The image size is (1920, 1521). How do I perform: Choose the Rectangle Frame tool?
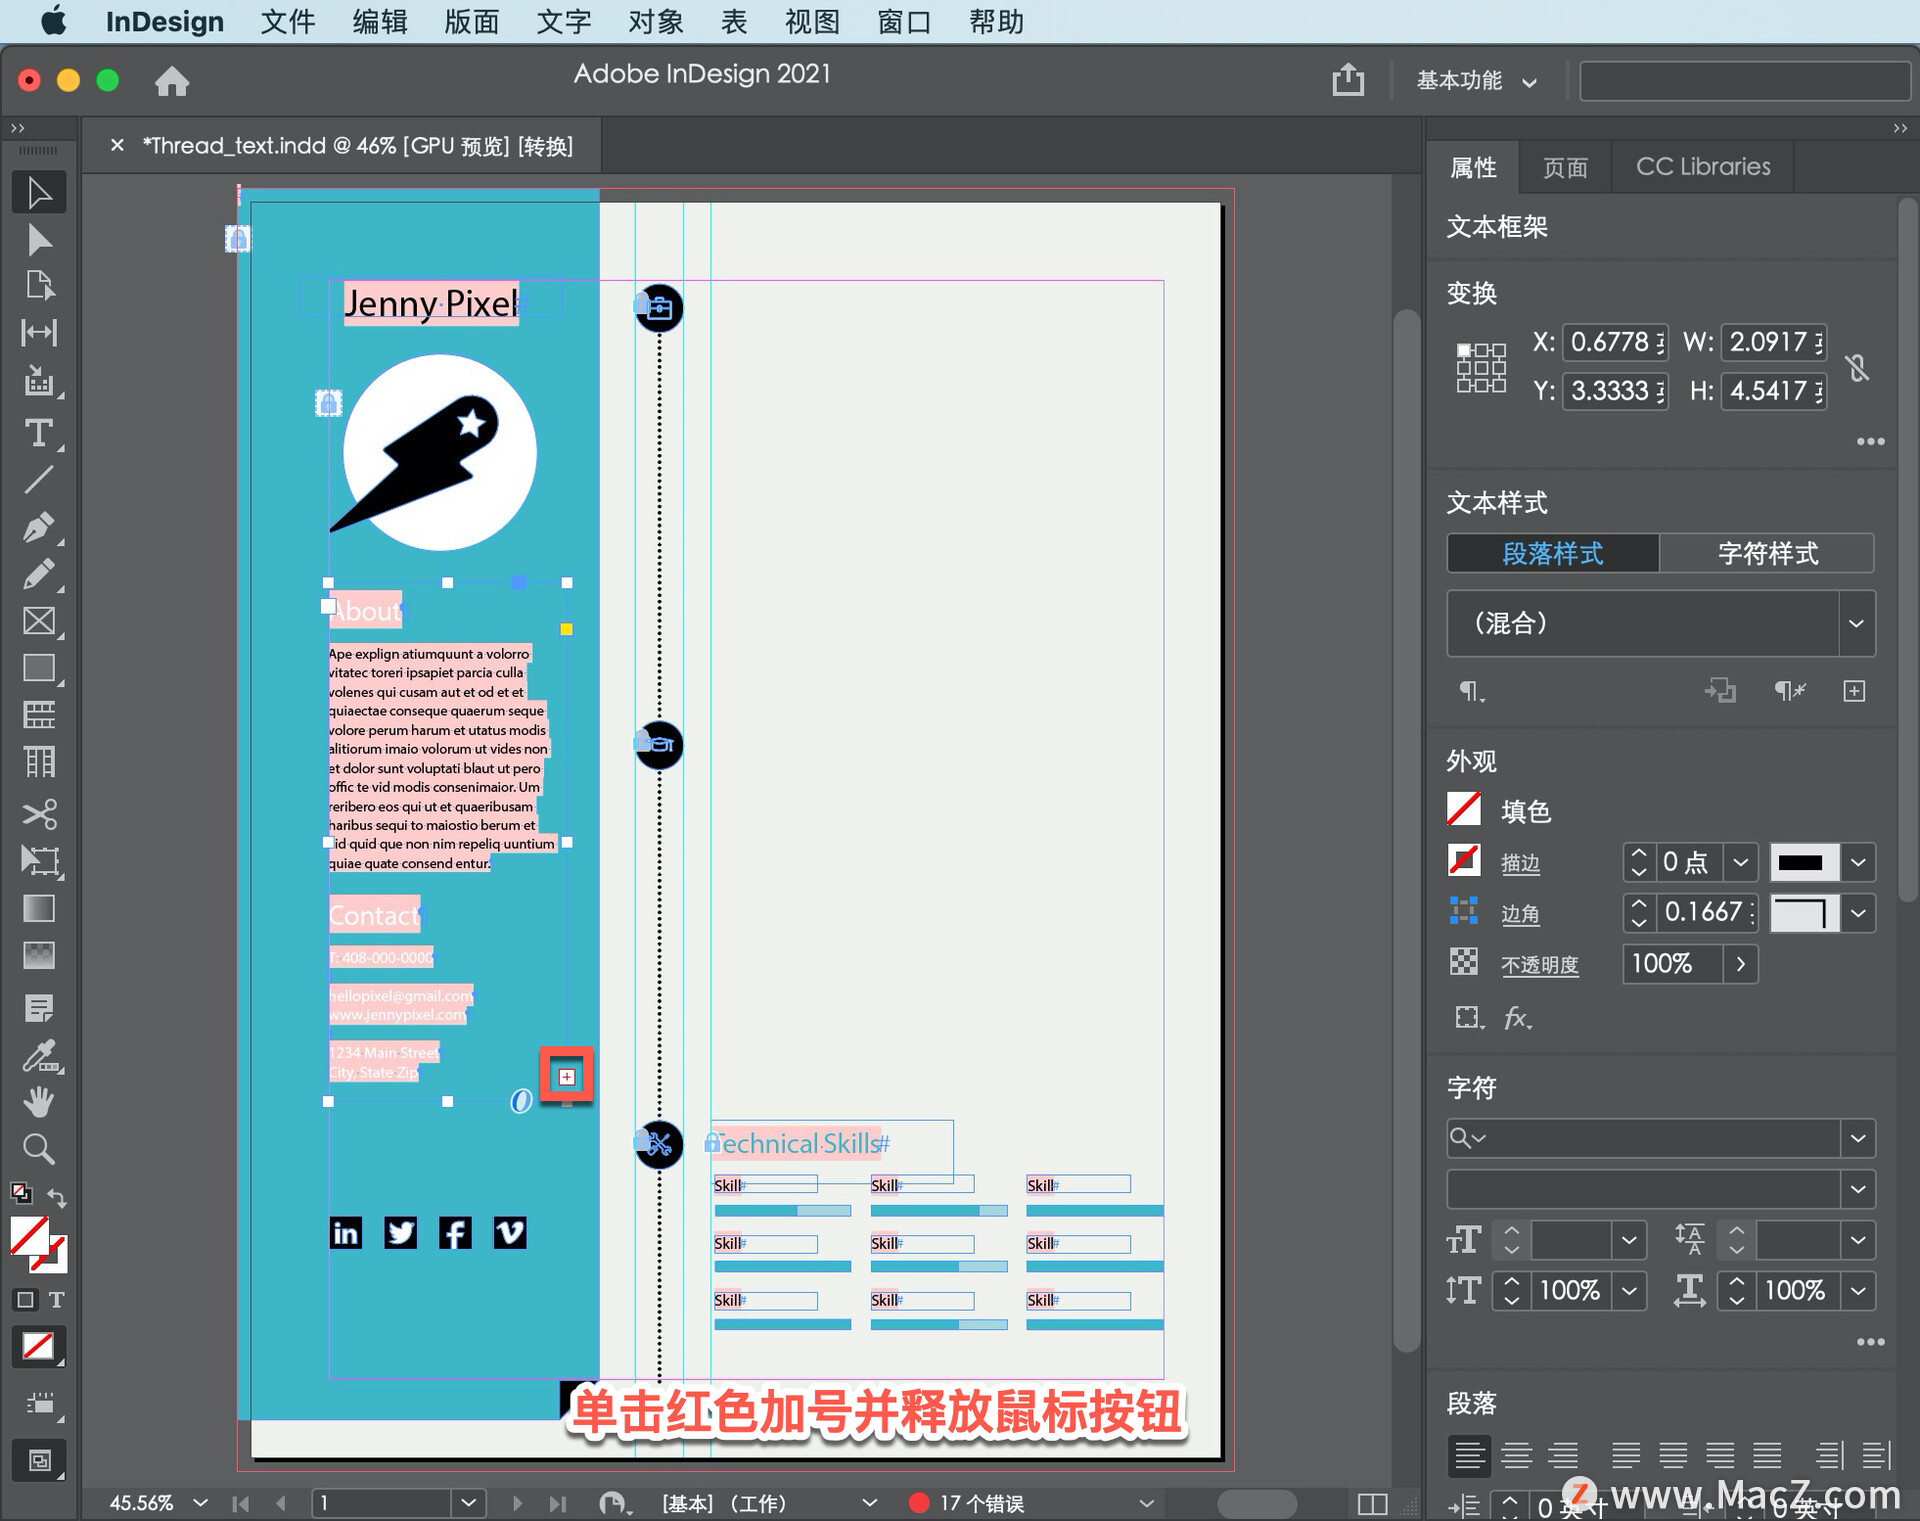[39, 621]
